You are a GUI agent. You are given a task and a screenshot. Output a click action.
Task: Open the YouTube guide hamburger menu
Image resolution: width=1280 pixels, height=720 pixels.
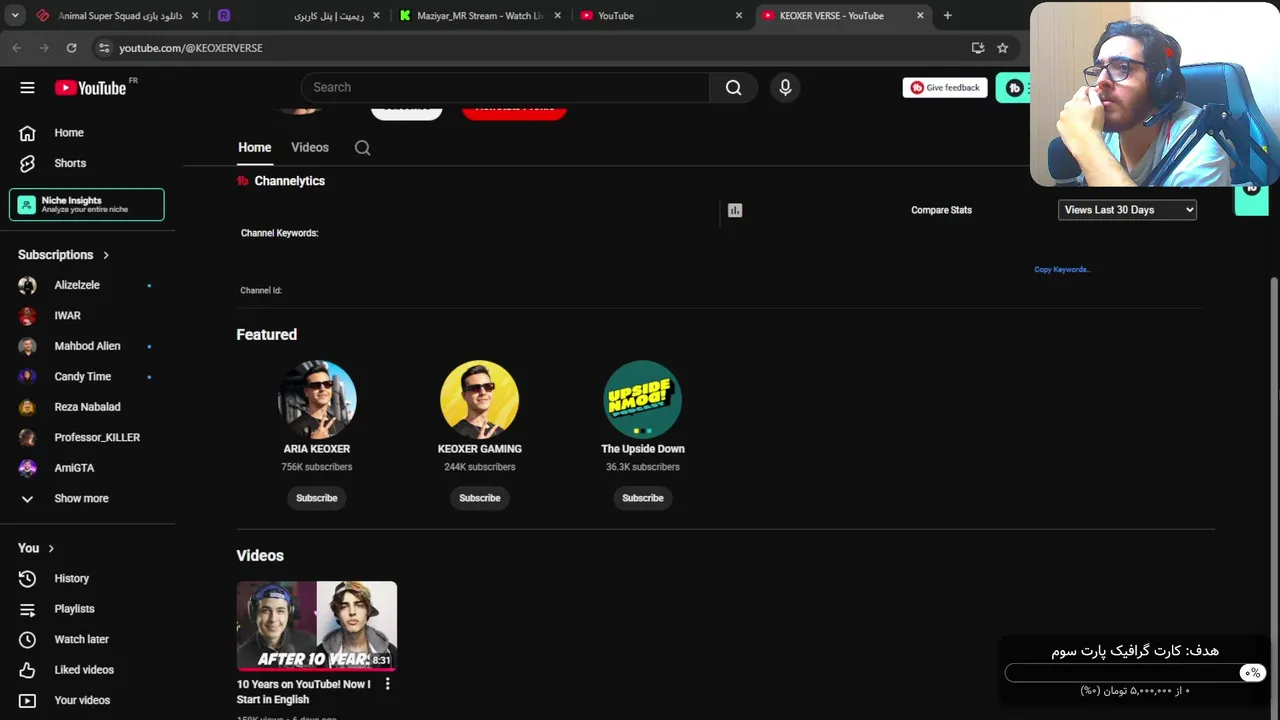tap(27, 88)
